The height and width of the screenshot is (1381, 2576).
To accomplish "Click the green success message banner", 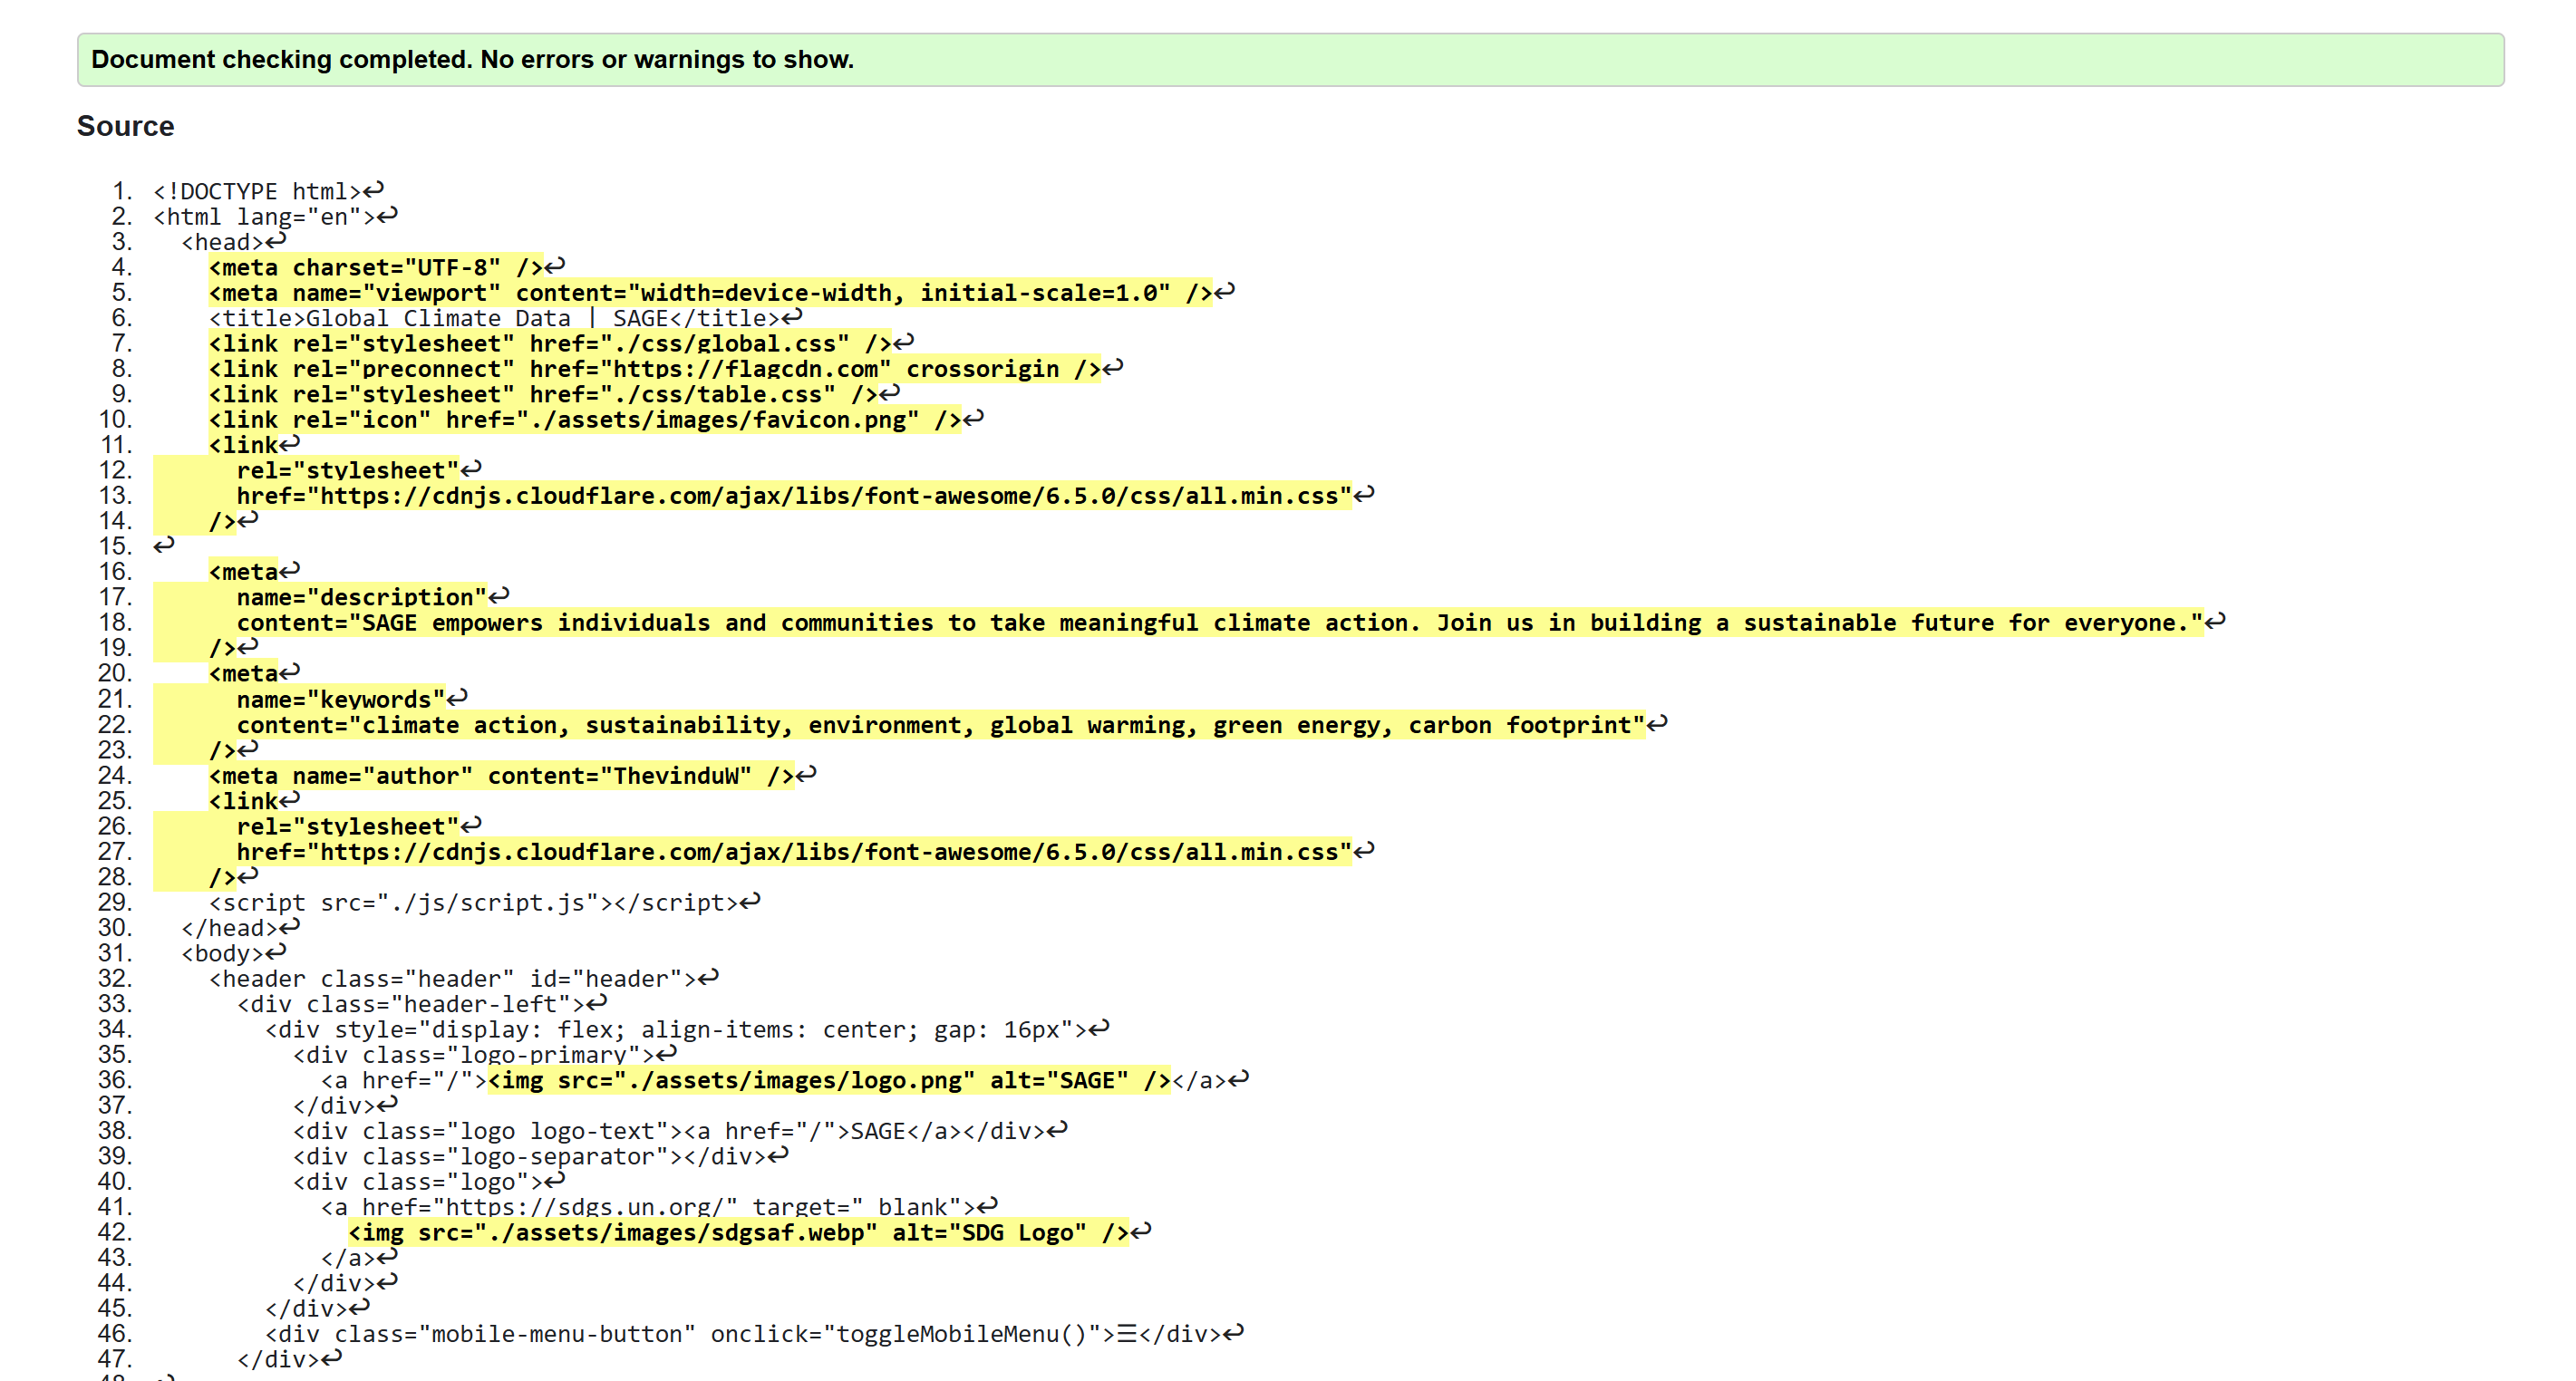I will click(x=470, y=59).
